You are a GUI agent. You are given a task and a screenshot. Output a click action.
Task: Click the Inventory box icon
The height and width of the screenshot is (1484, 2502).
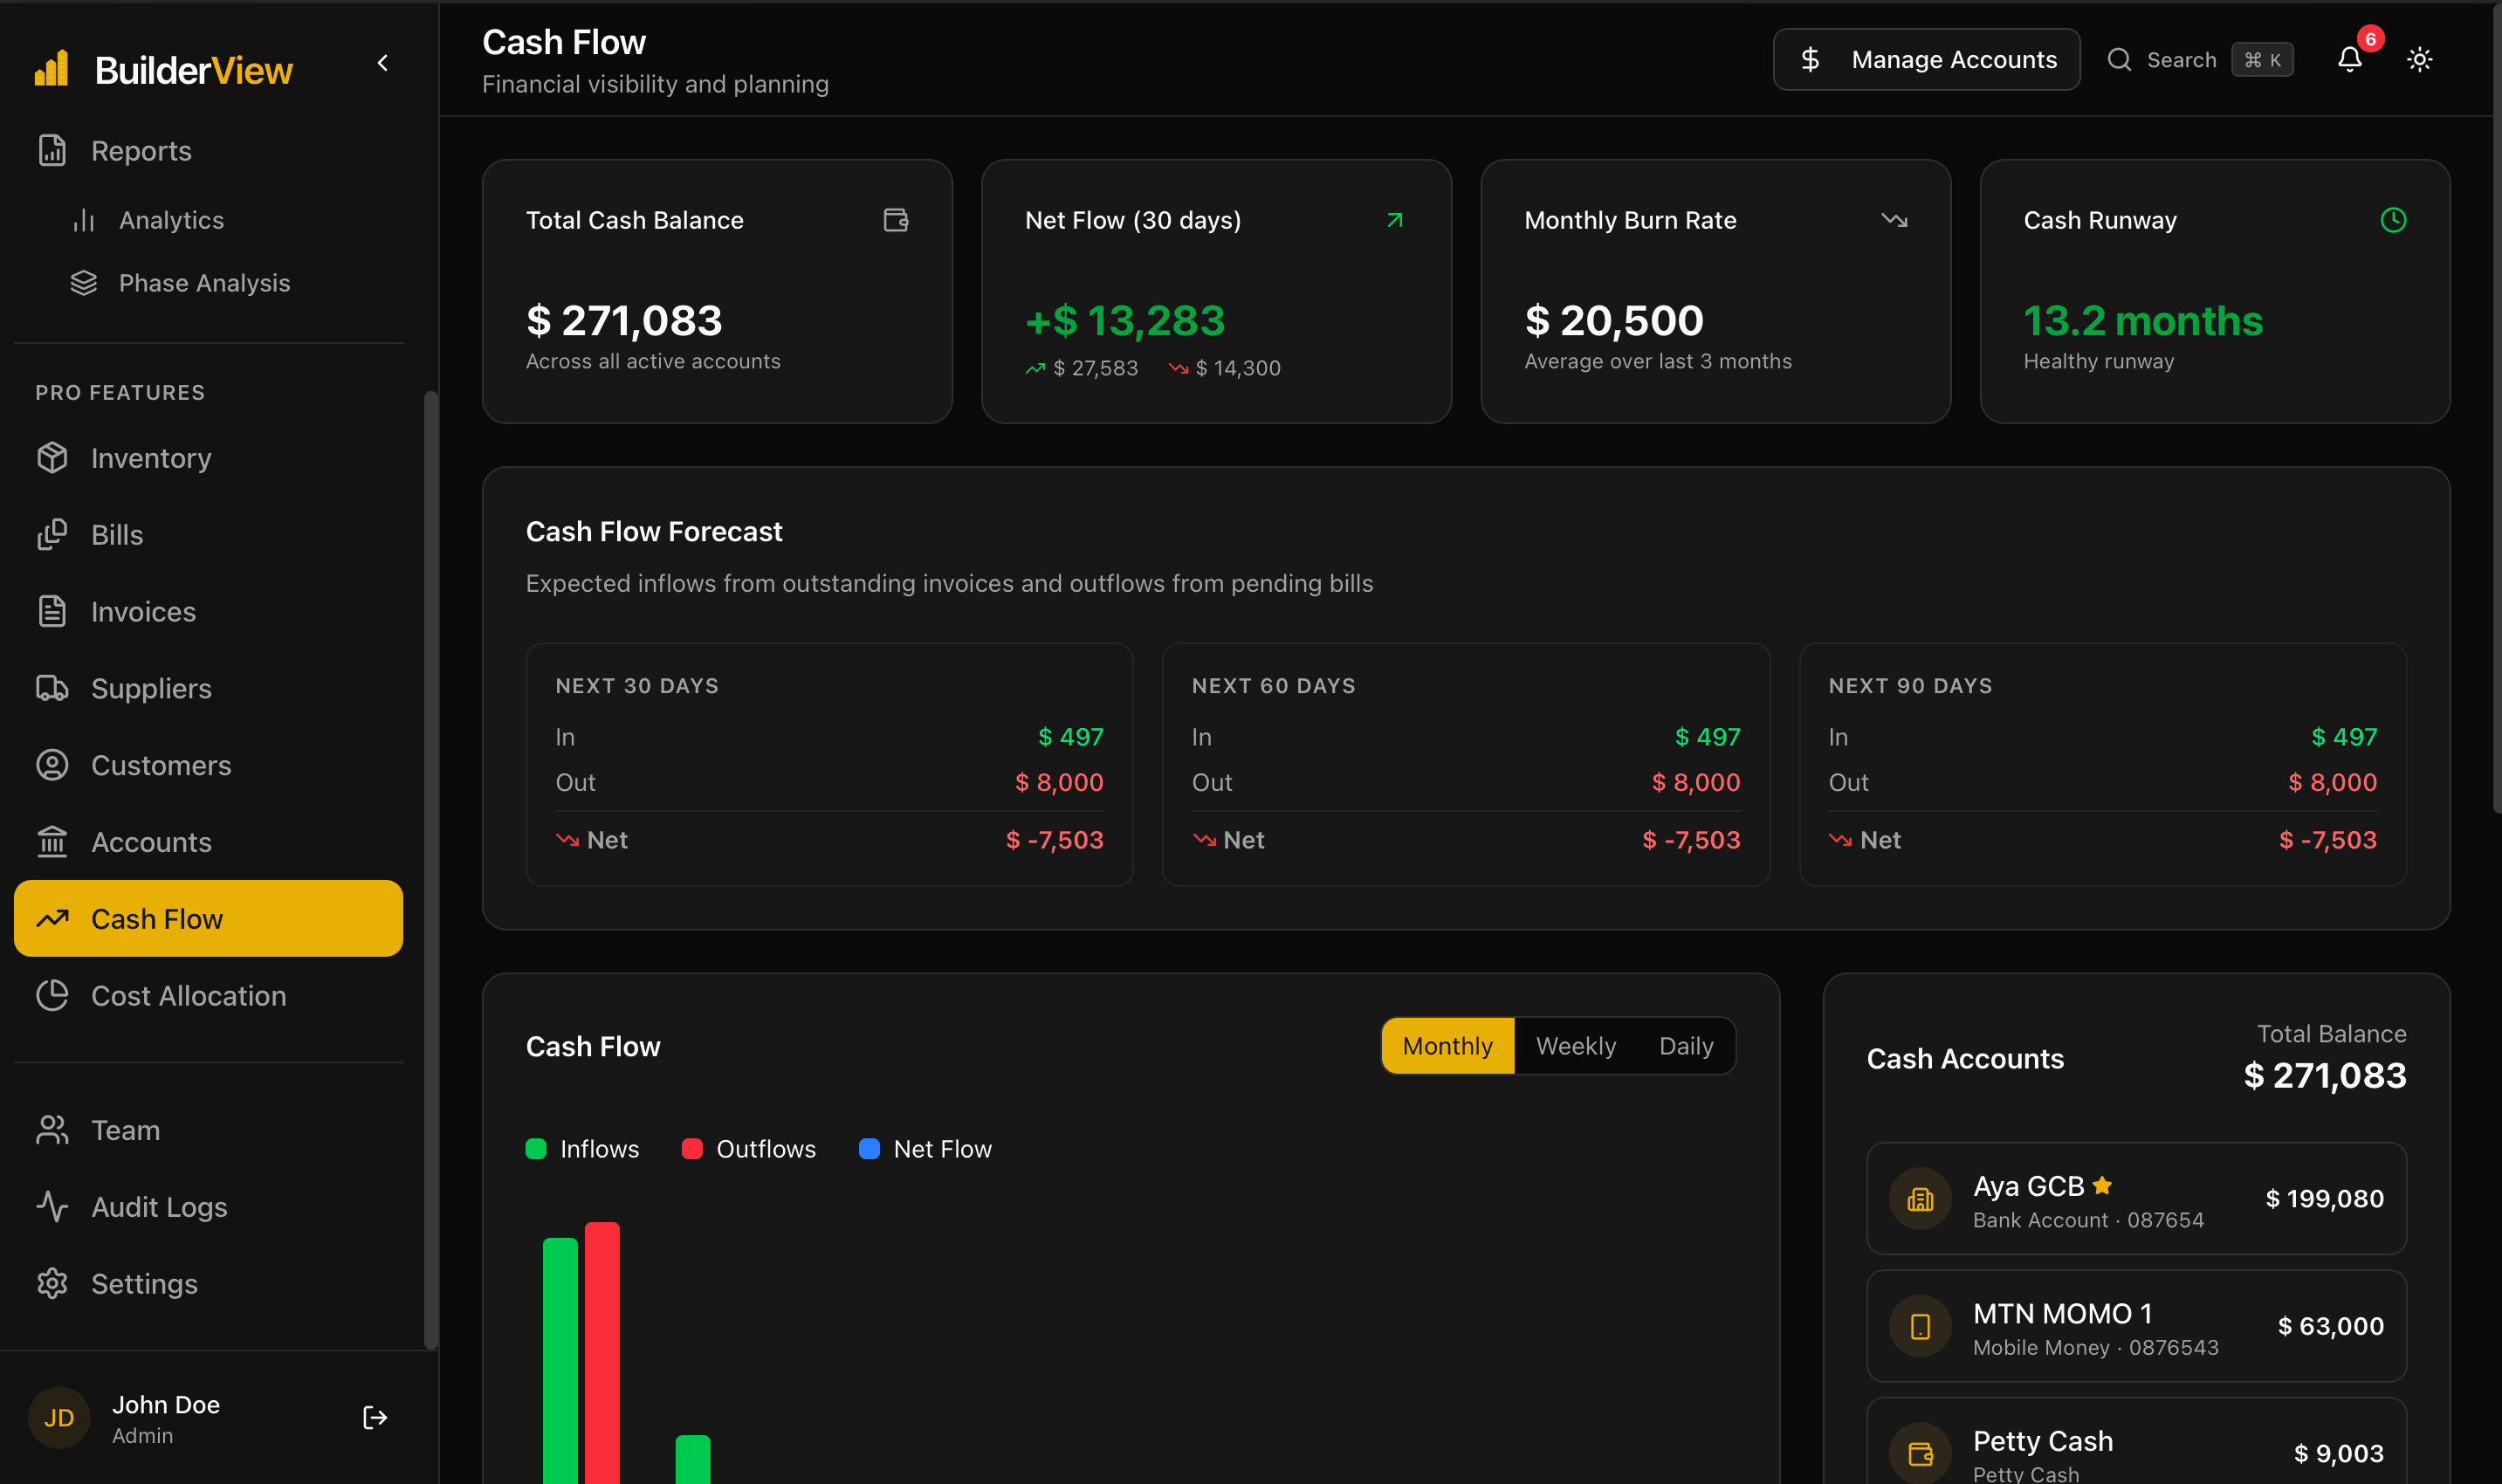coord(52,458)
